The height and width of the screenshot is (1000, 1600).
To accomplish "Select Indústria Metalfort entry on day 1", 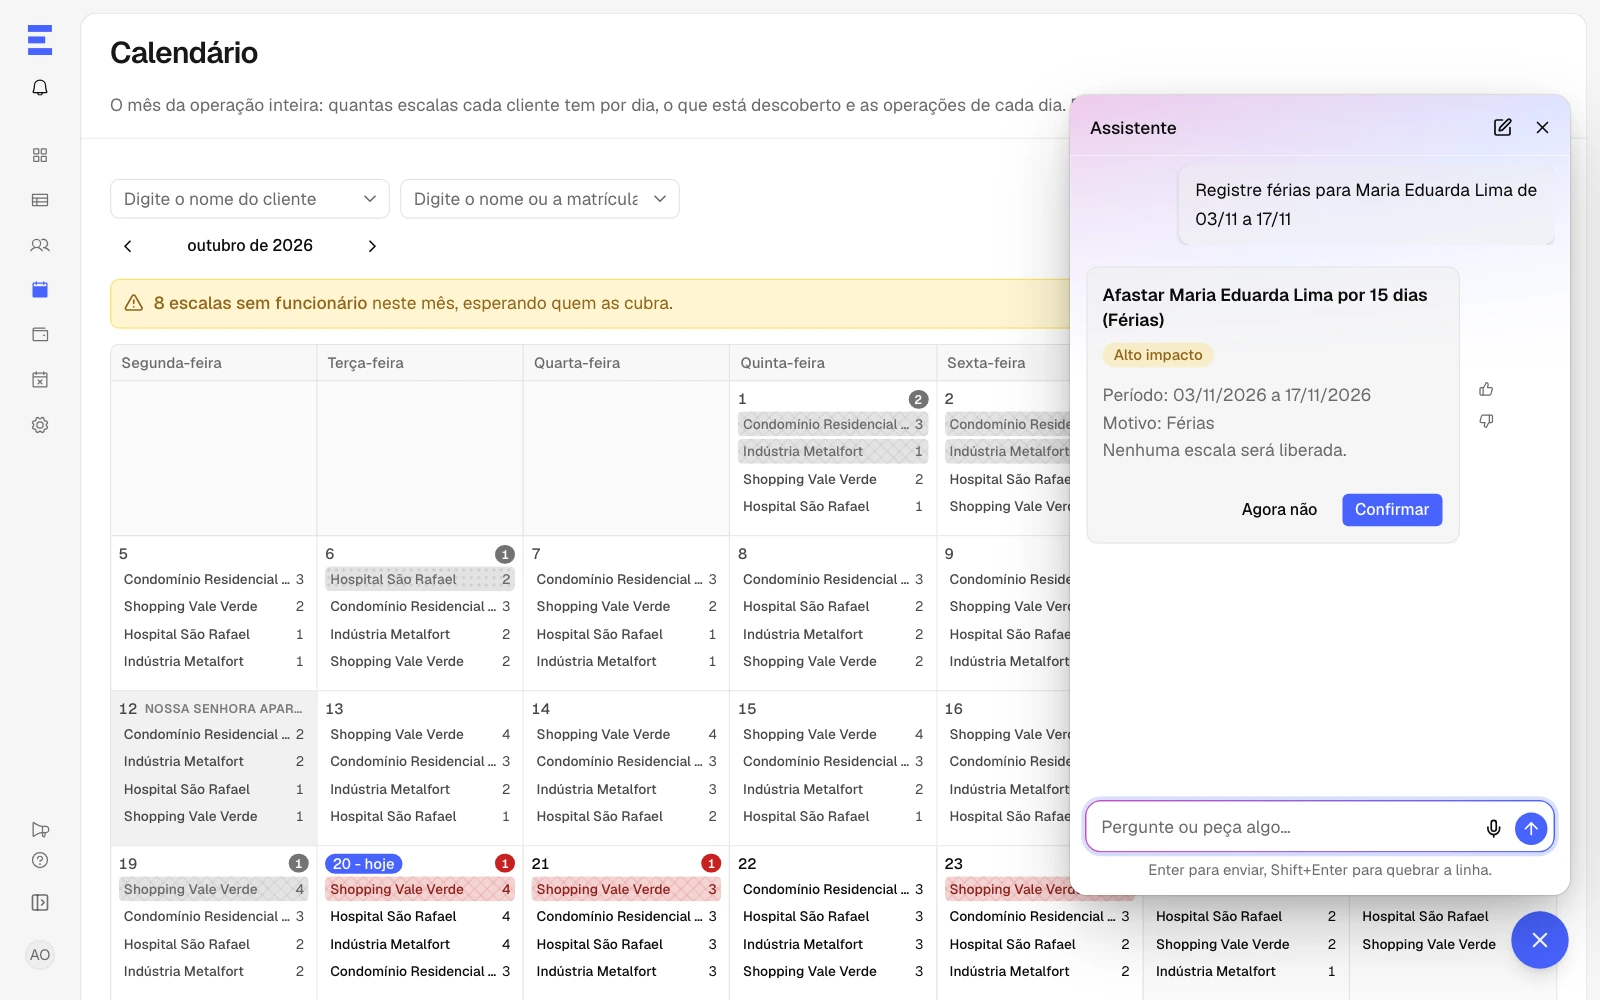I will pos(833,452).
